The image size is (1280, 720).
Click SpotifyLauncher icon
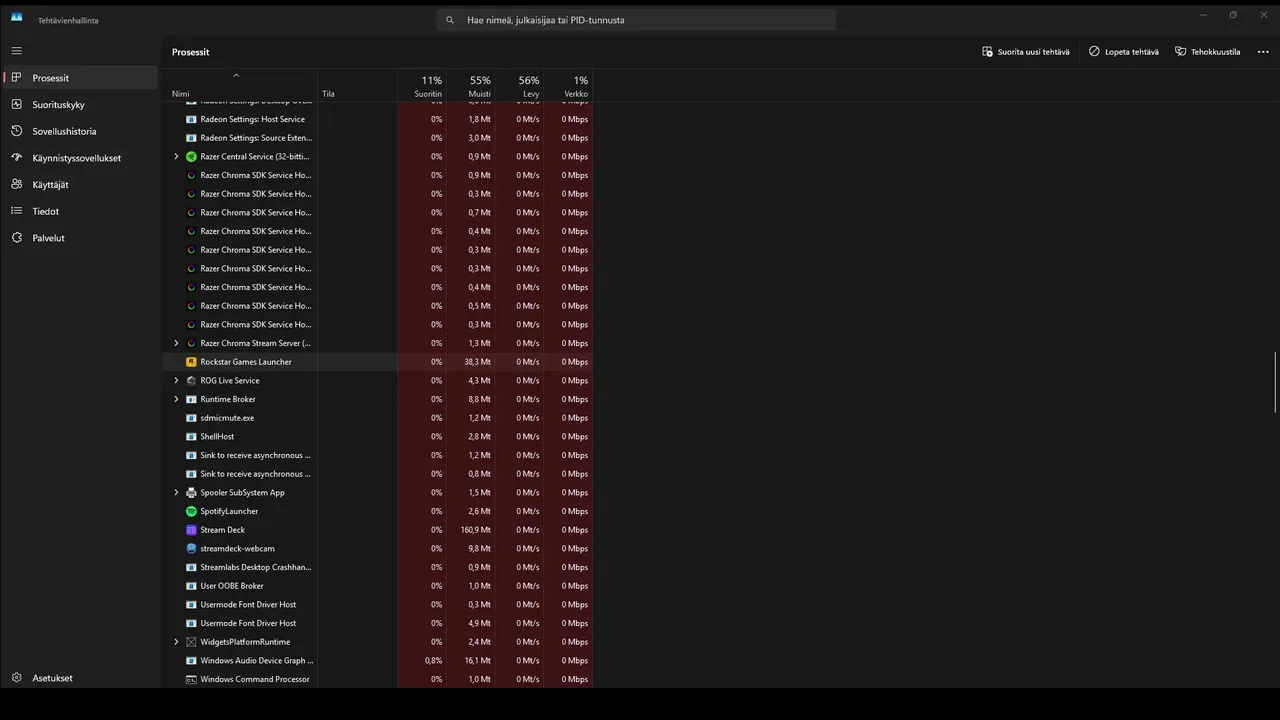click(x=191, y=511)
